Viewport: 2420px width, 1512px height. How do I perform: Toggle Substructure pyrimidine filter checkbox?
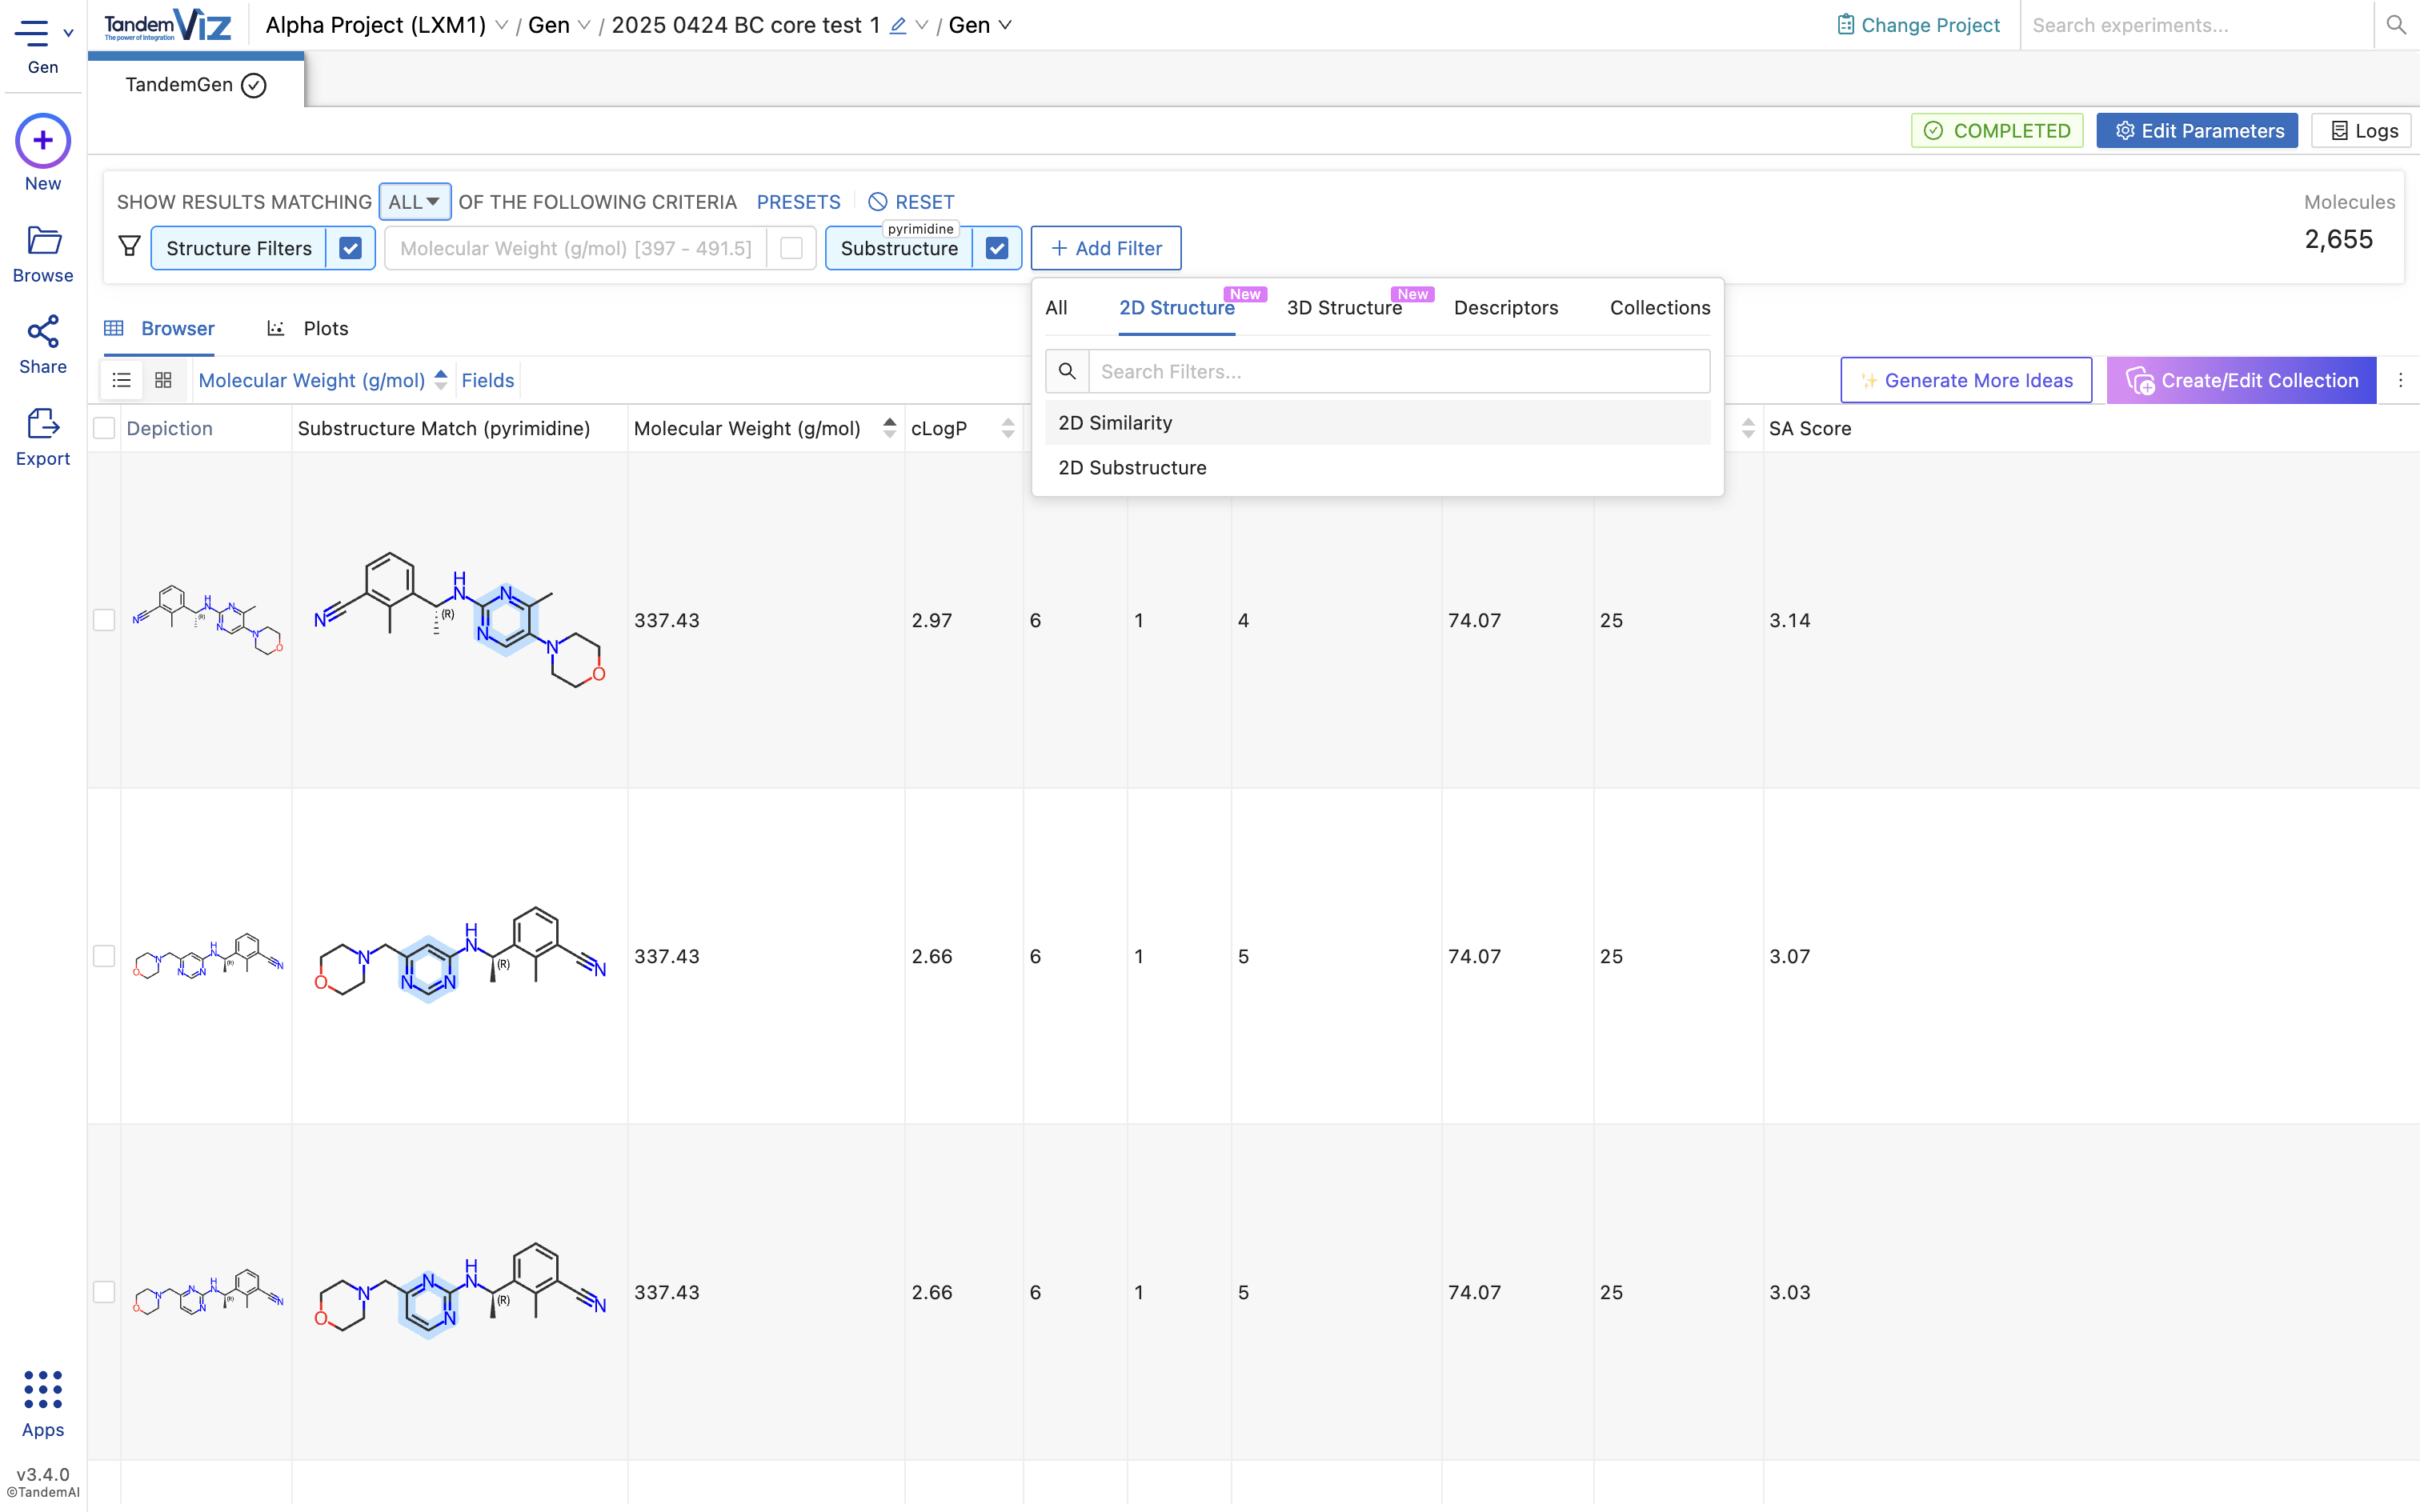pyautogui.click(x=997, y=248)
